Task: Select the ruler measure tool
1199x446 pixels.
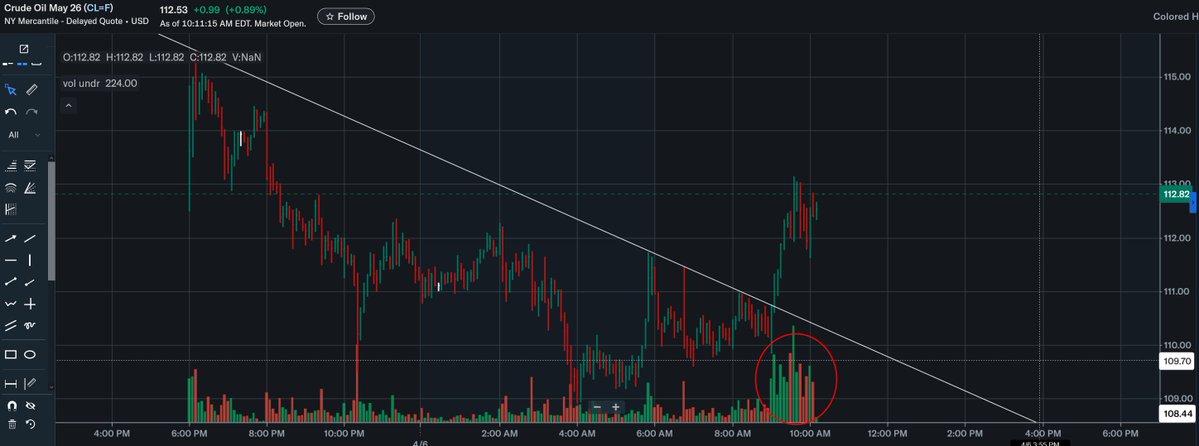Action: pos(31,90)
